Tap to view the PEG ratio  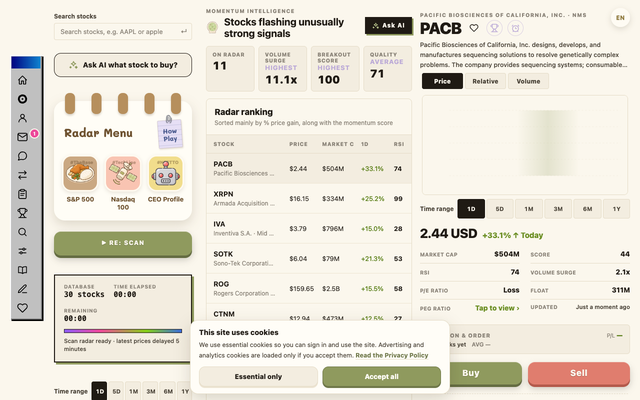497,308
